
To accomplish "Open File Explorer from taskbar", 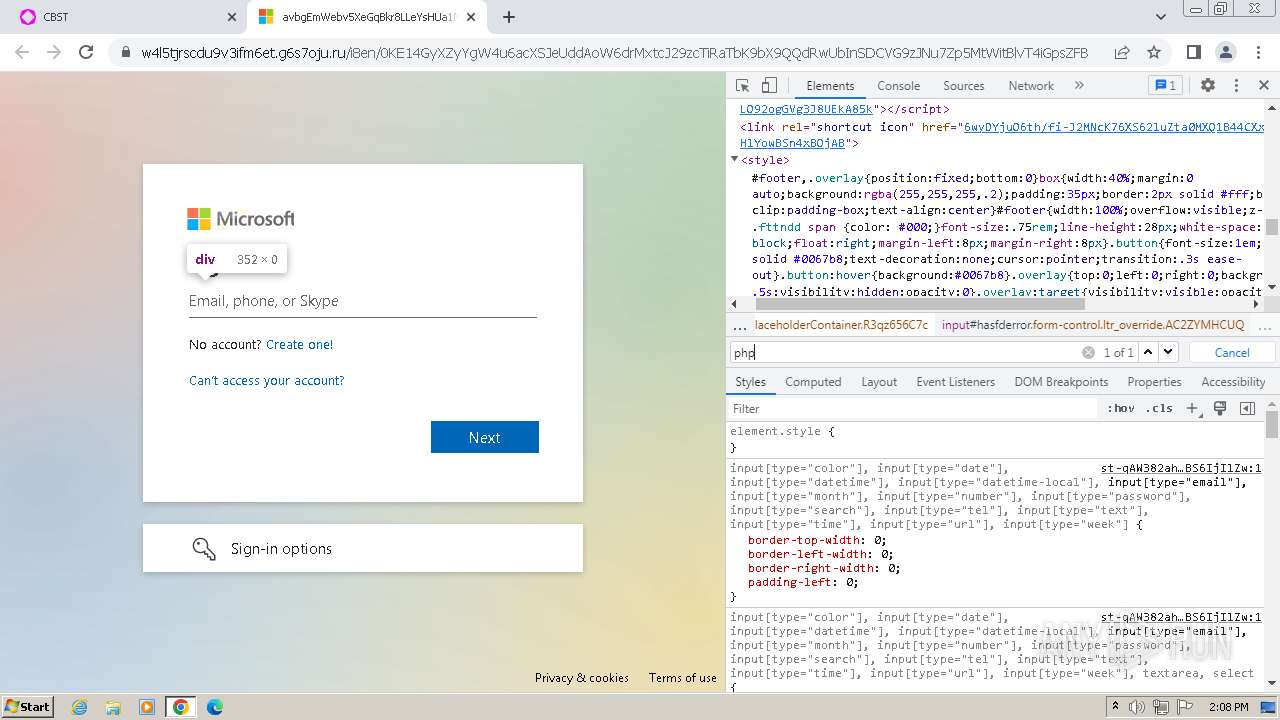I will pos(113,707).
